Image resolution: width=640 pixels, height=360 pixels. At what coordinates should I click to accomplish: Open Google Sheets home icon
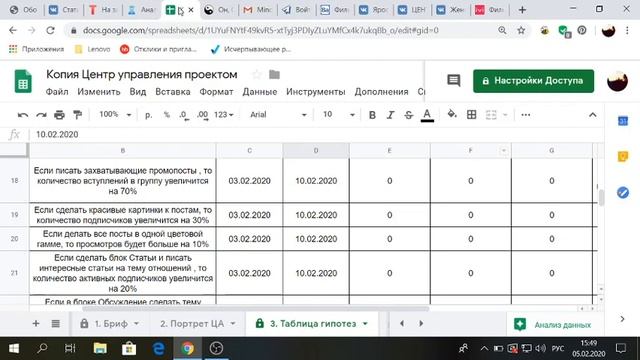(23, 81)
